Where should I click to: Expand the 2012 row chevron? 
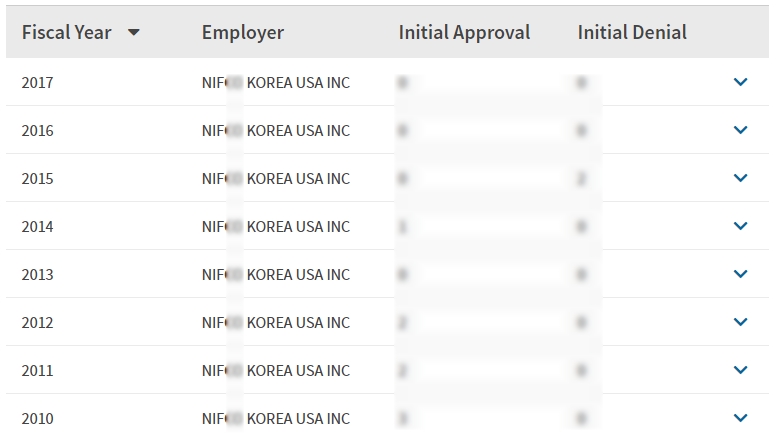coord(740,322)
